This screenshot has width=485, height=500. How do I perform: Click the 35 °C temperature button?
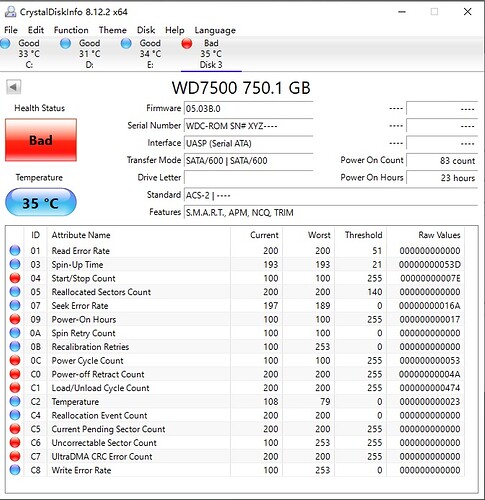tap(41, 202)
